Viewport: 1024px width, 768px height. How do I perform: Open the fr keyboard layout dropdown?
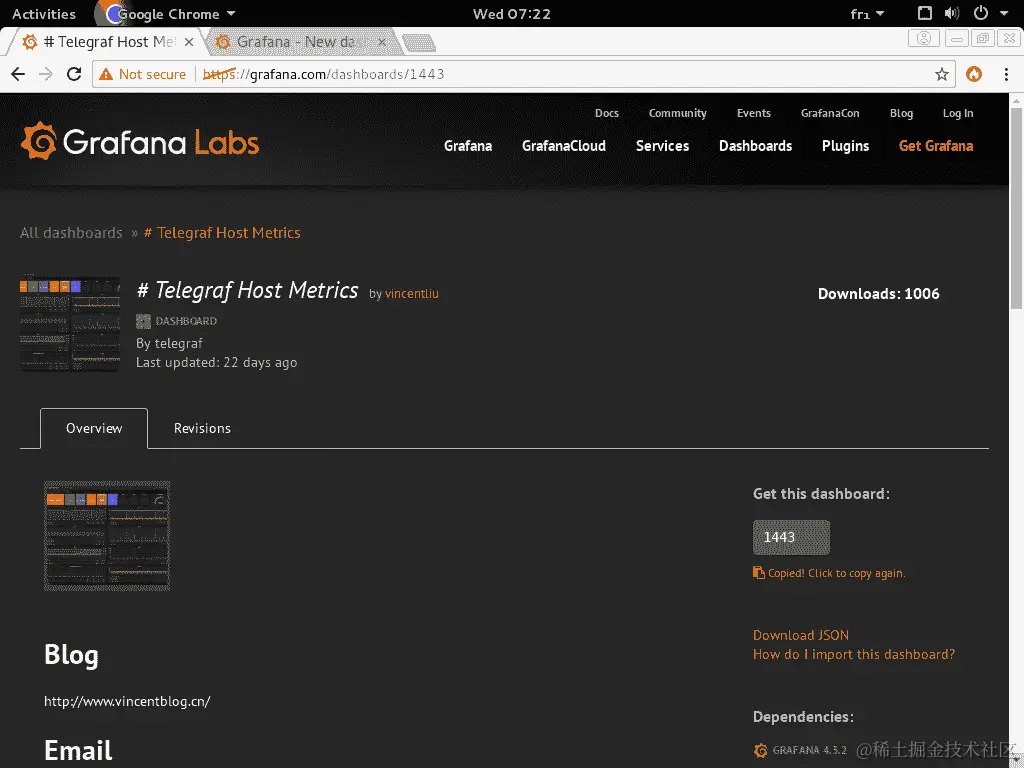pos(867,14)
